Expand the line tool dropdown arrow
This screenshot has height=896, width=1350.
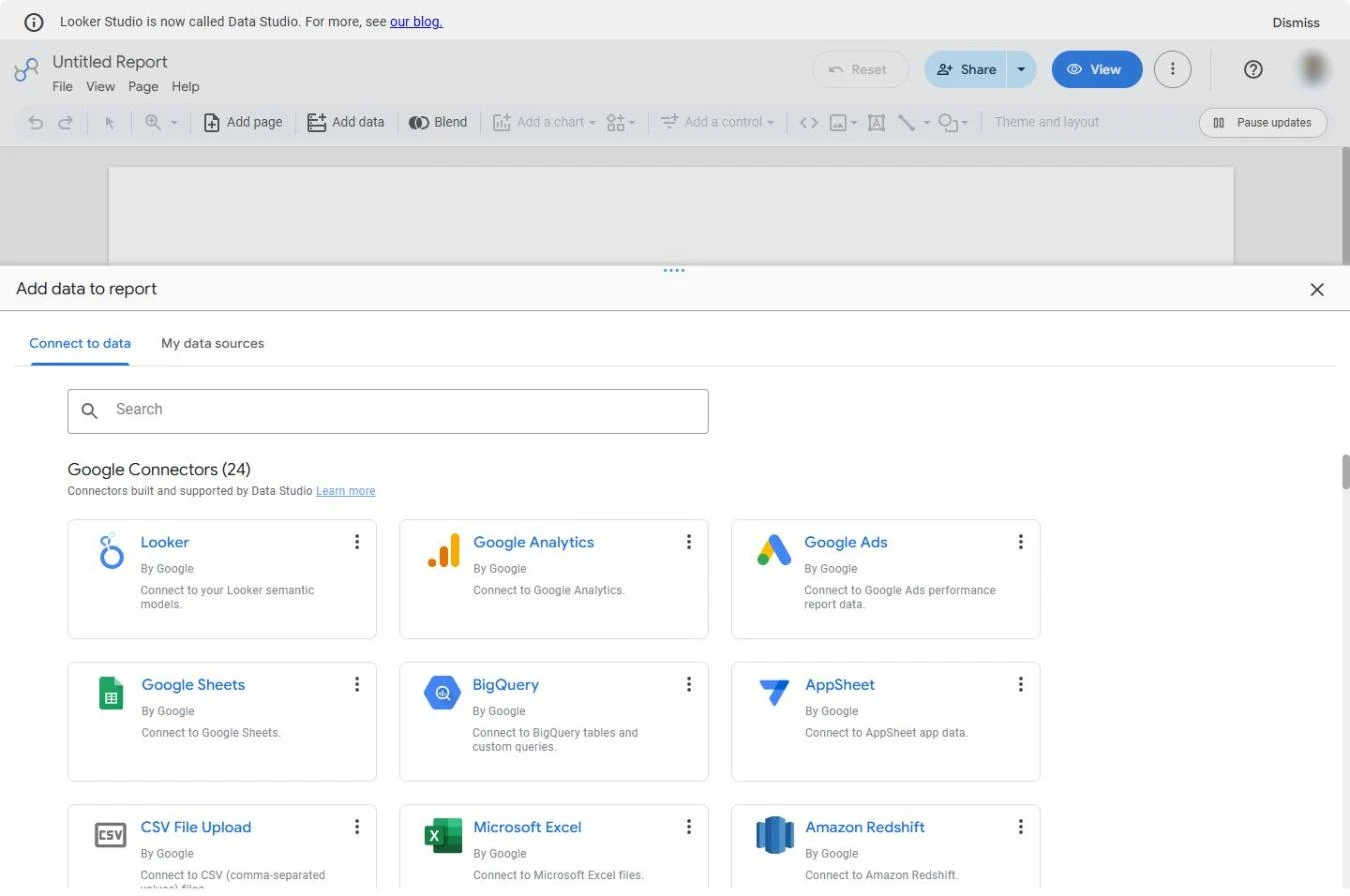coord(927,123)
